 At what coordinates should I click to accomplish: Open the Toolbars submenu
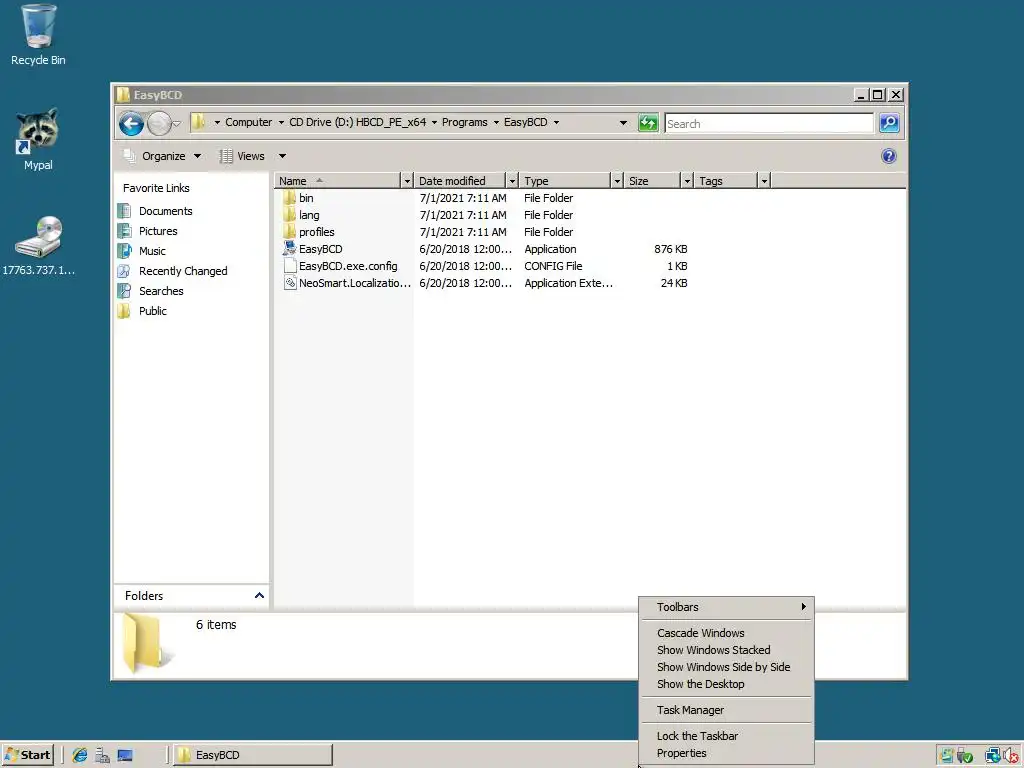(x=726, y=607)
